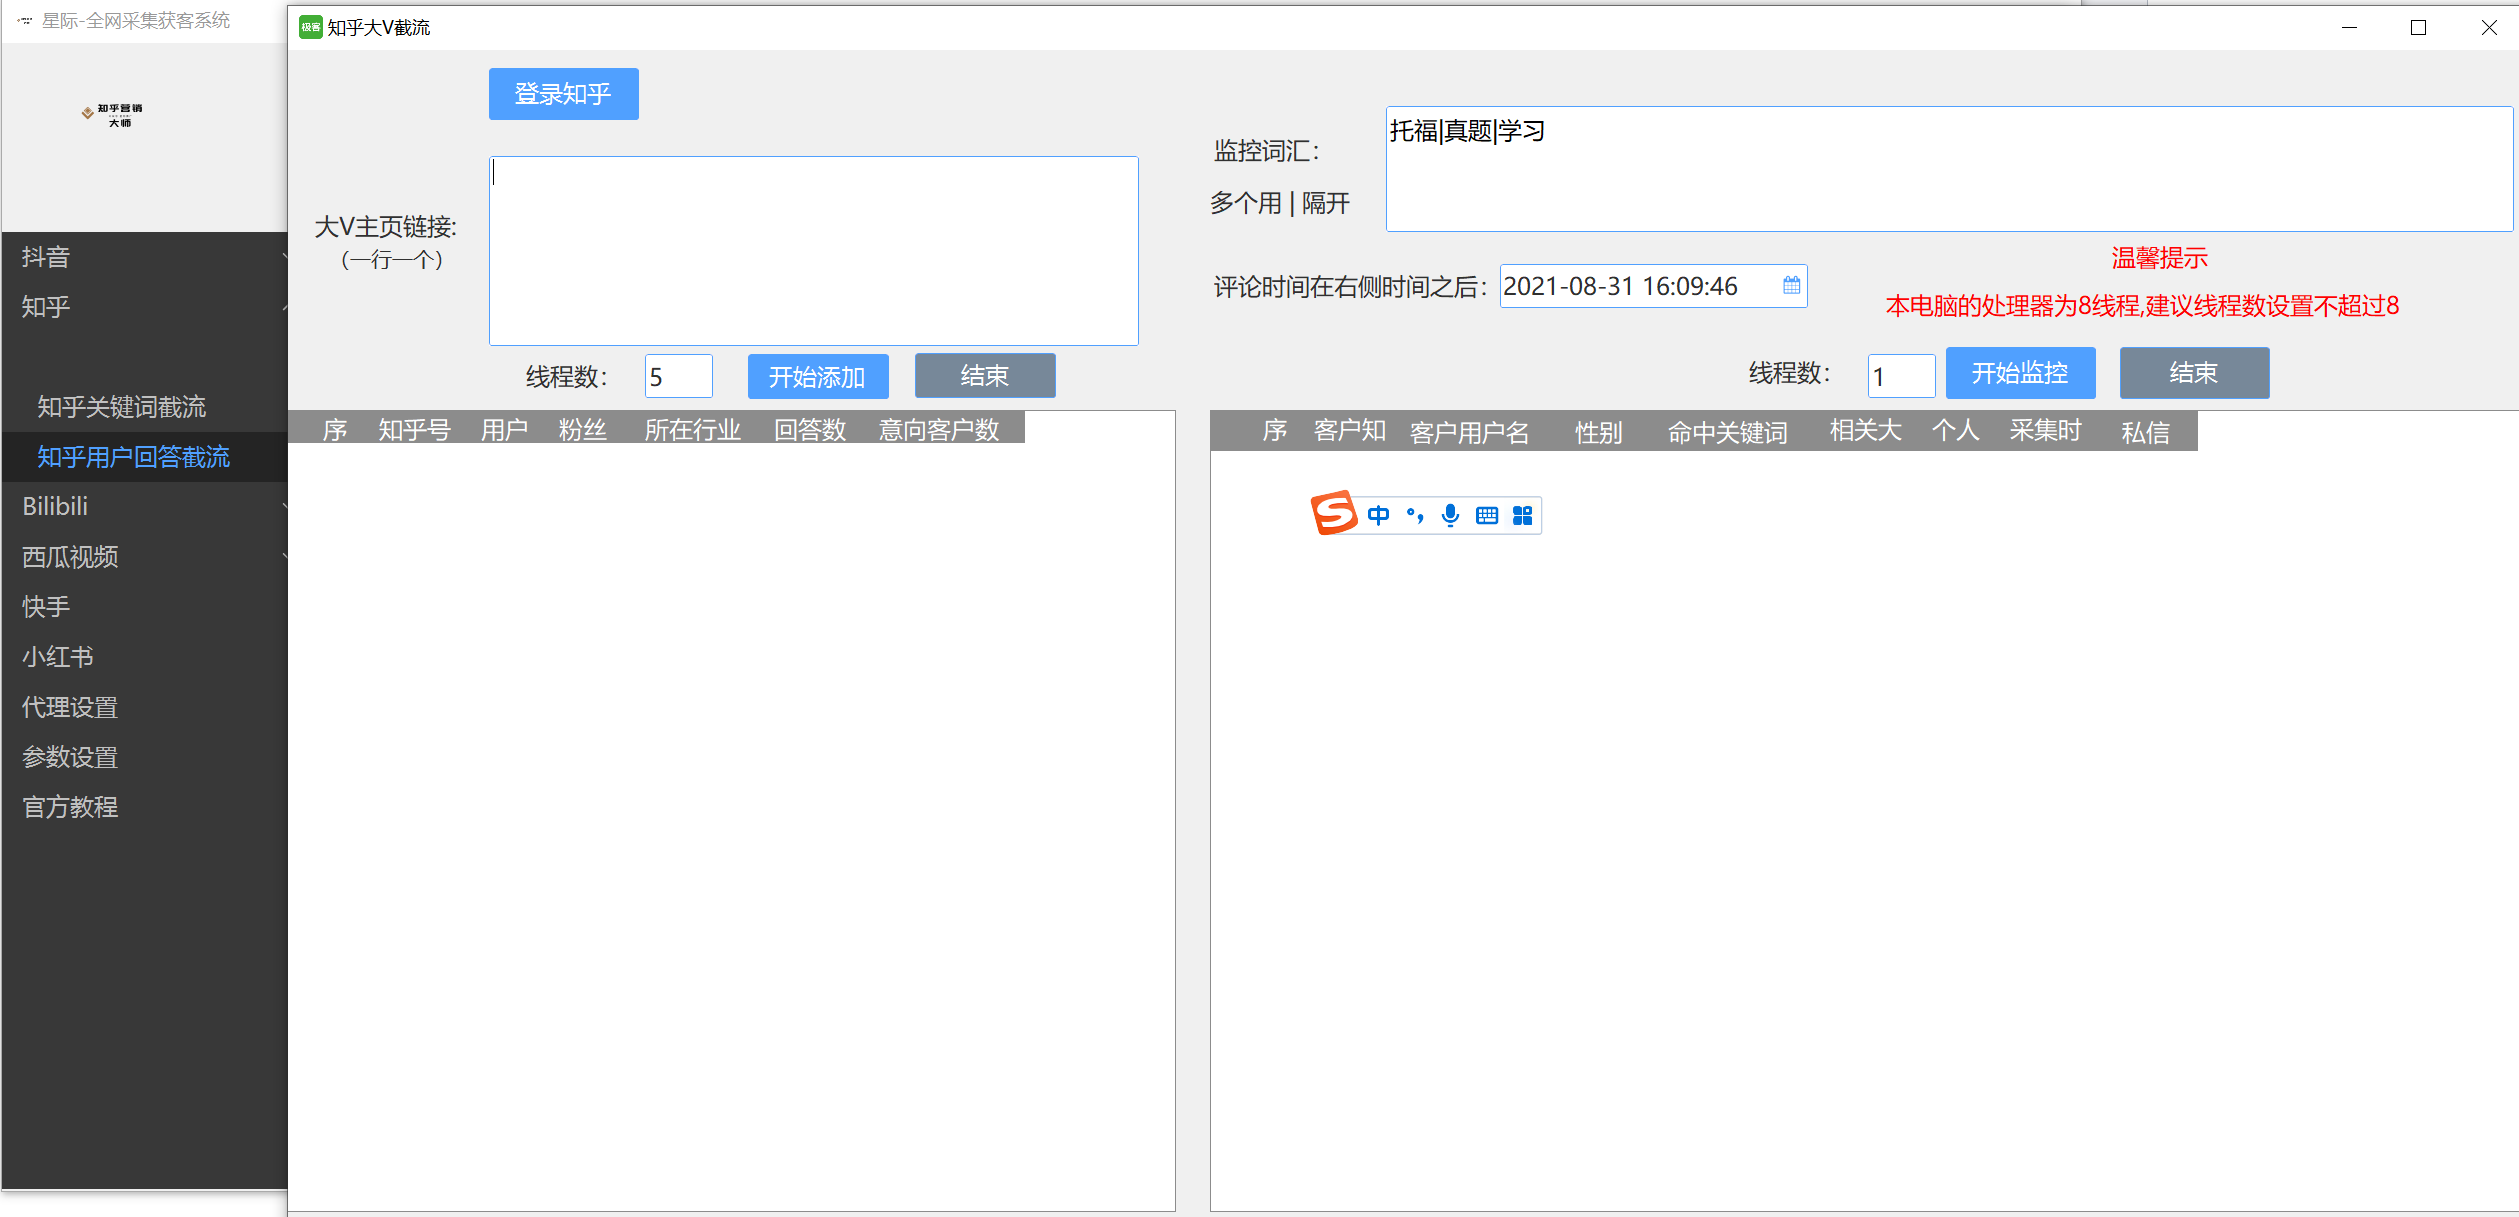This screenshot has height=1217, width=2519.
Task: Click 私信 column header
Action: [x=2146, y=432]
